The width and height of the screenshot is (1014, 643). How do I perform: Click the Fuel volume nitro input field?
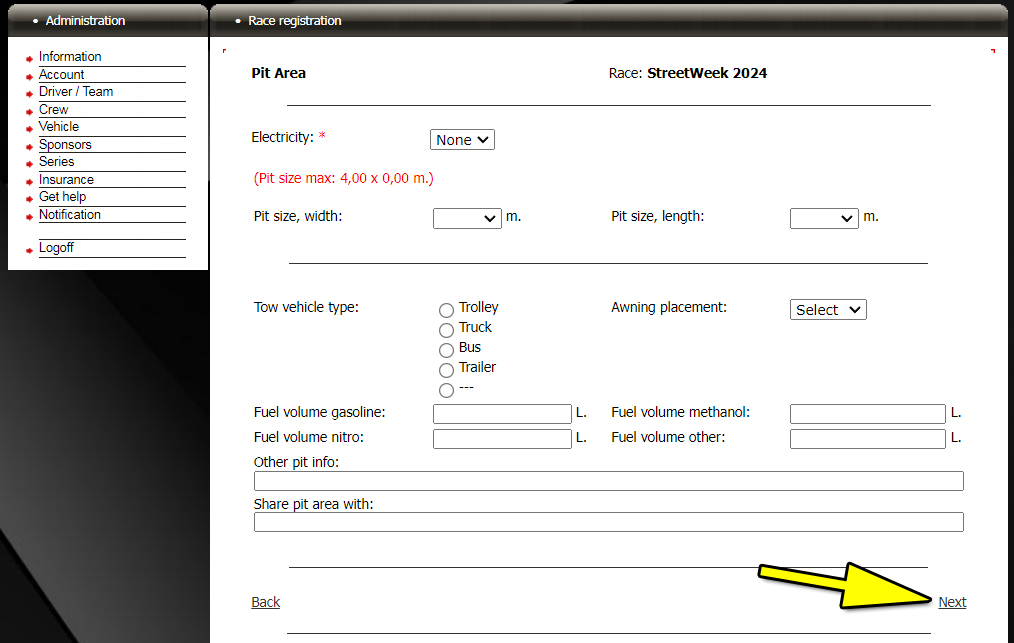tap(502, 439)
